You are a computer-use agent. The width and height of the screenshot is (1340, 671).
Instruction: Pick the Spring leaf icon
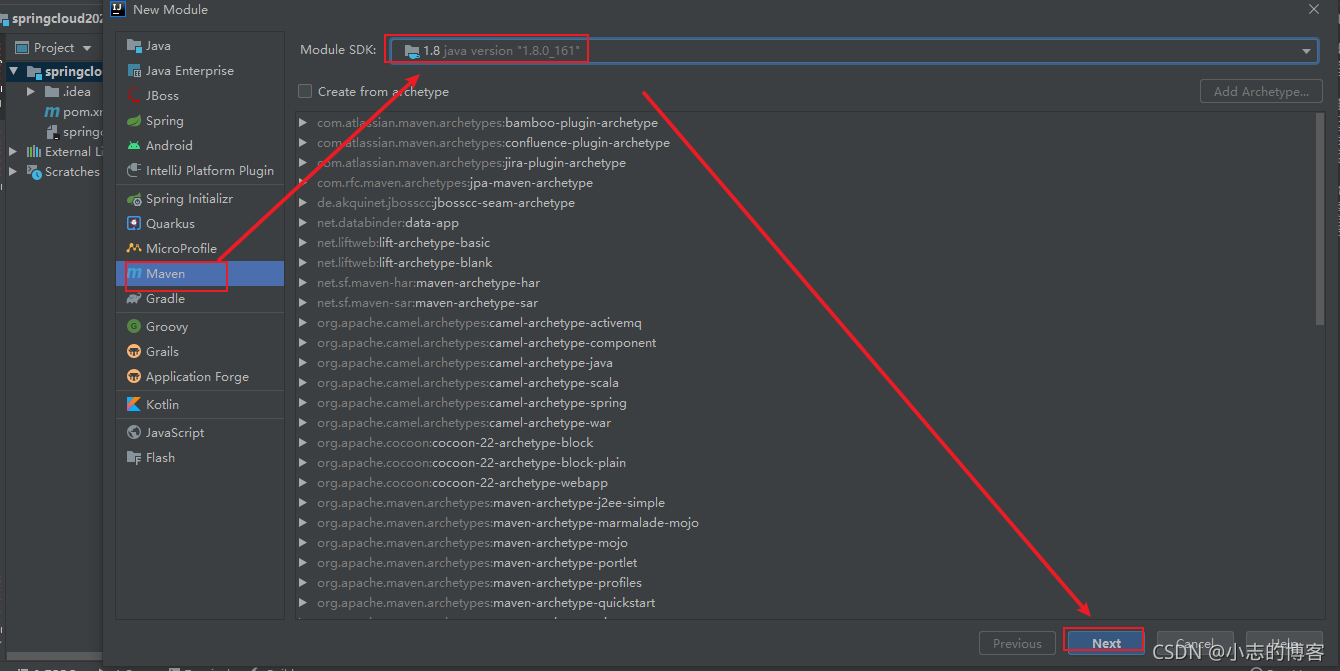point(134,121)
